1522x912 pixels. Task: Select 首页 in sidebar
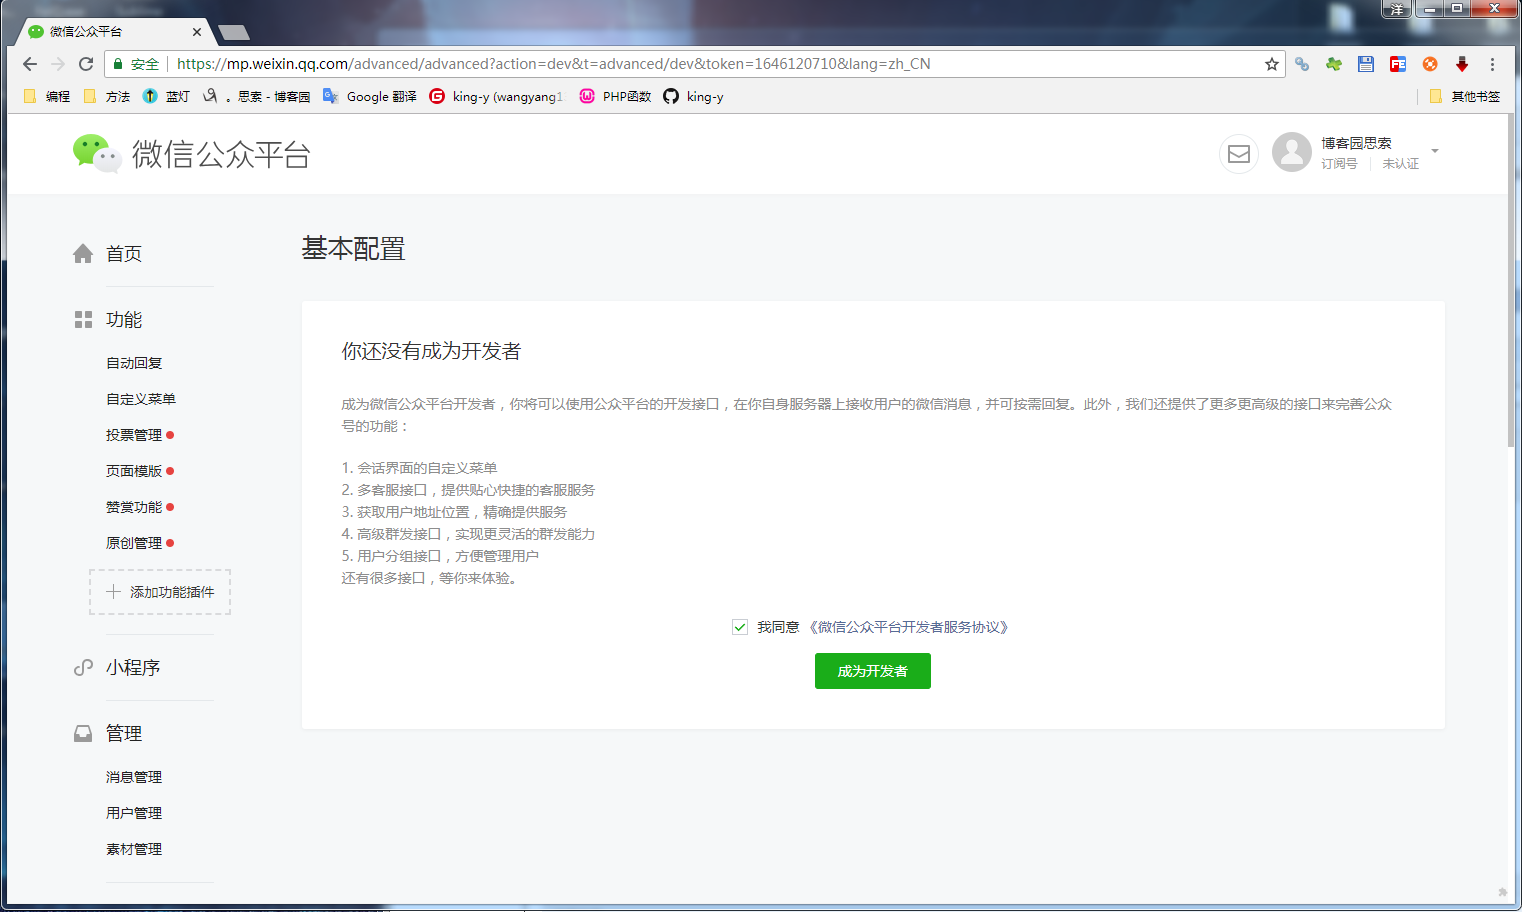(x=124, y=254)
